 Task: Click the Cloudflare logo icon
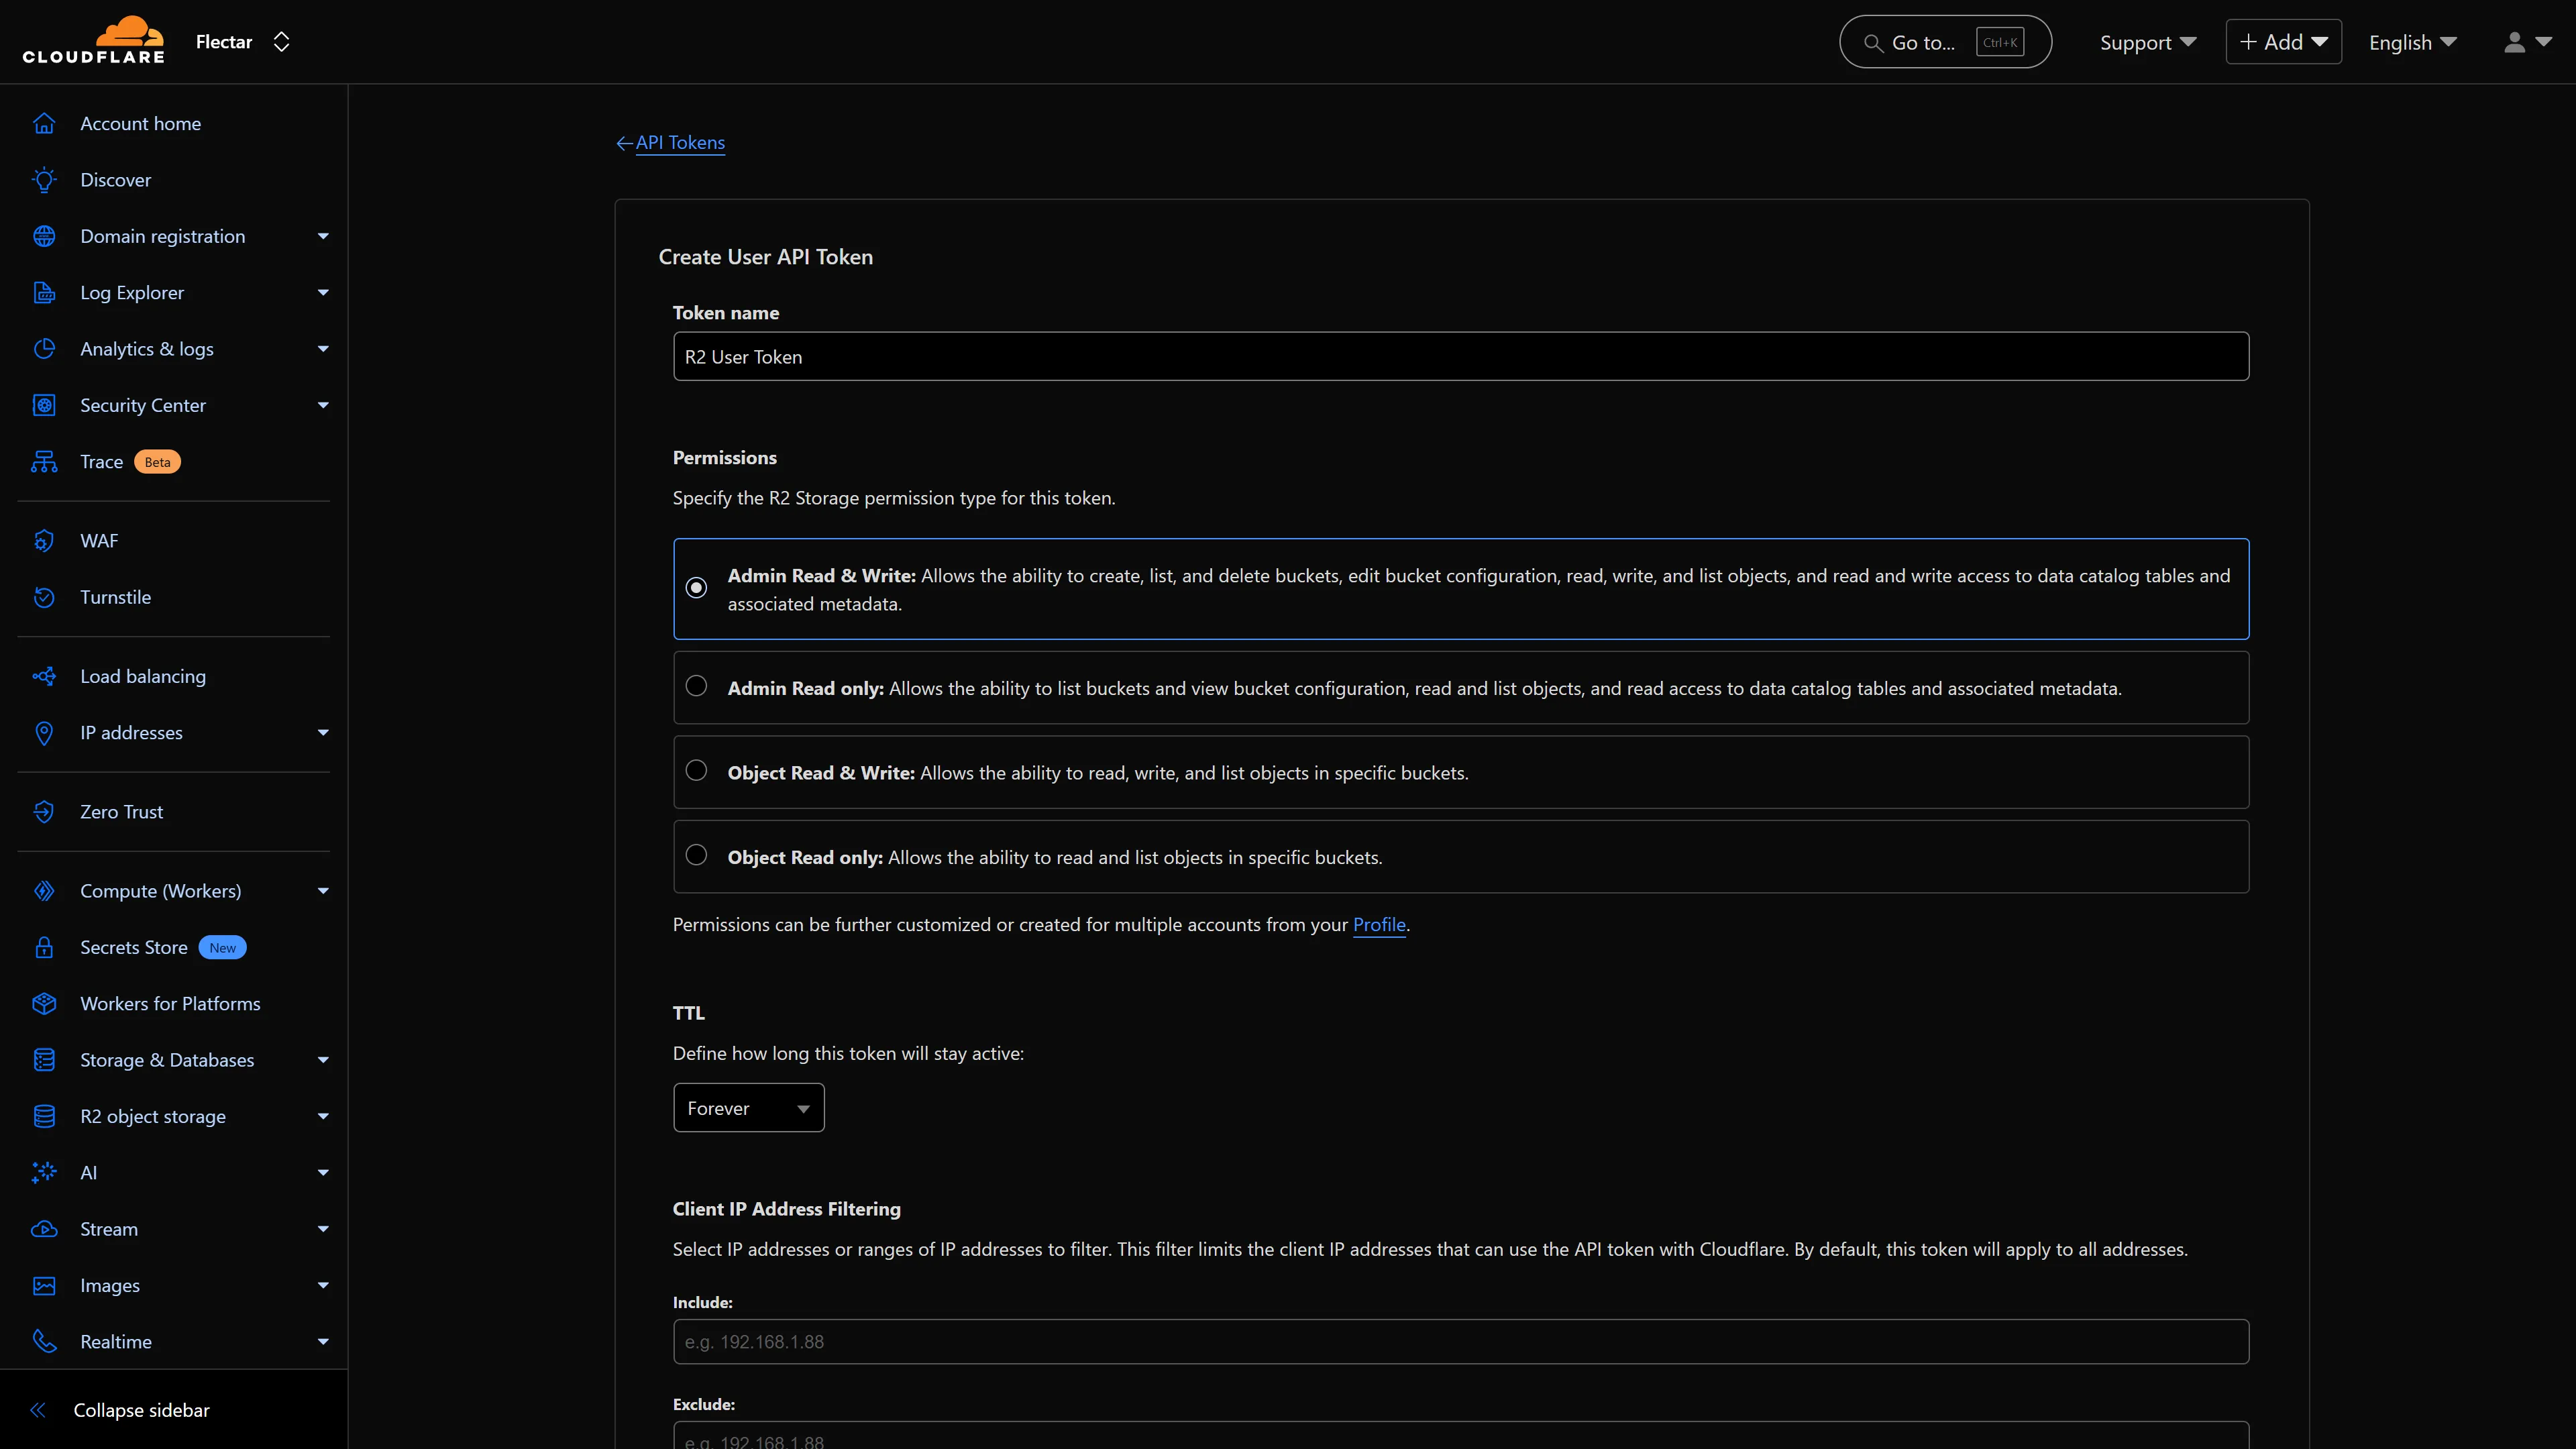(94, 41)
